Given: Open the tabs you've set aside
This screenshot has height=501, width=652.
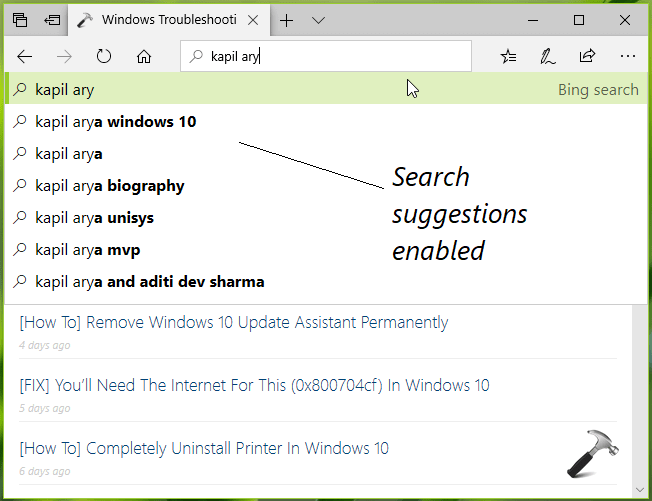Looking at the screenshot, I should pyautogui.click(x=20, y=20).
